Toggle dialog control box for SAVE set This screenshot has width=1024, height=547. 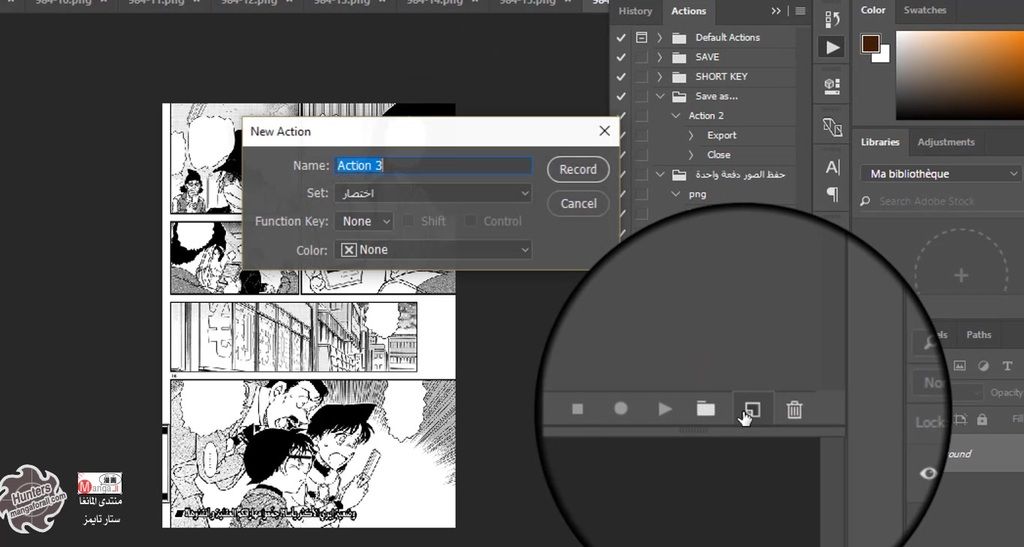[x=642, y=57]
